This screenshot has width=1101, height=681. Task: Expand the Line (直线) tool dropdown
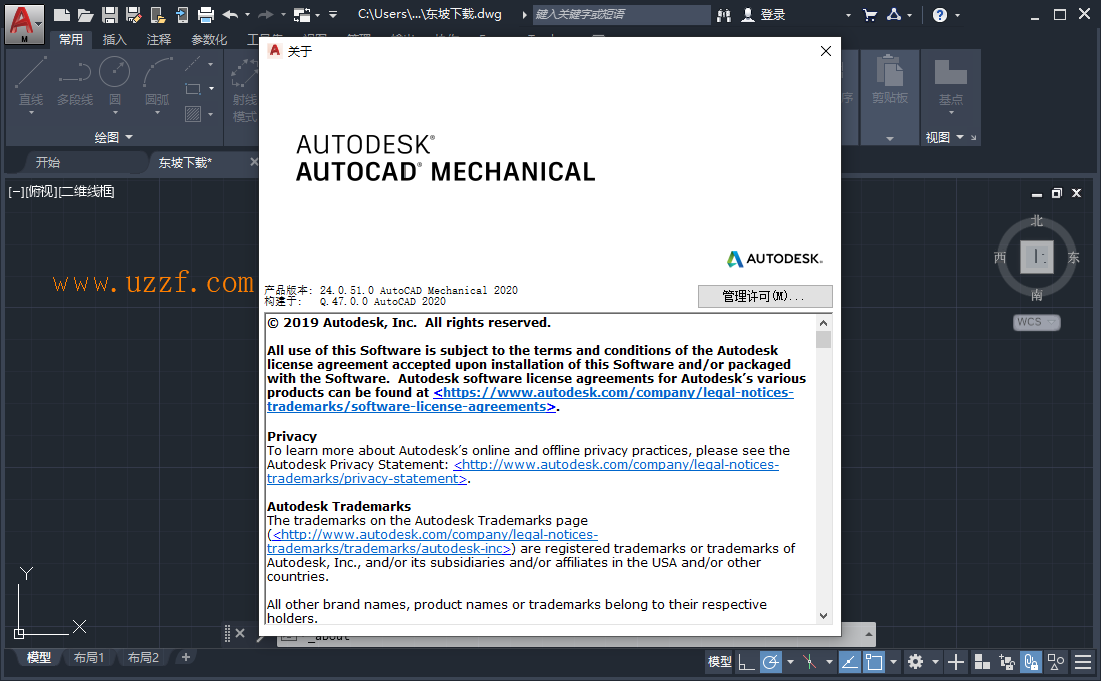point(31,112)
